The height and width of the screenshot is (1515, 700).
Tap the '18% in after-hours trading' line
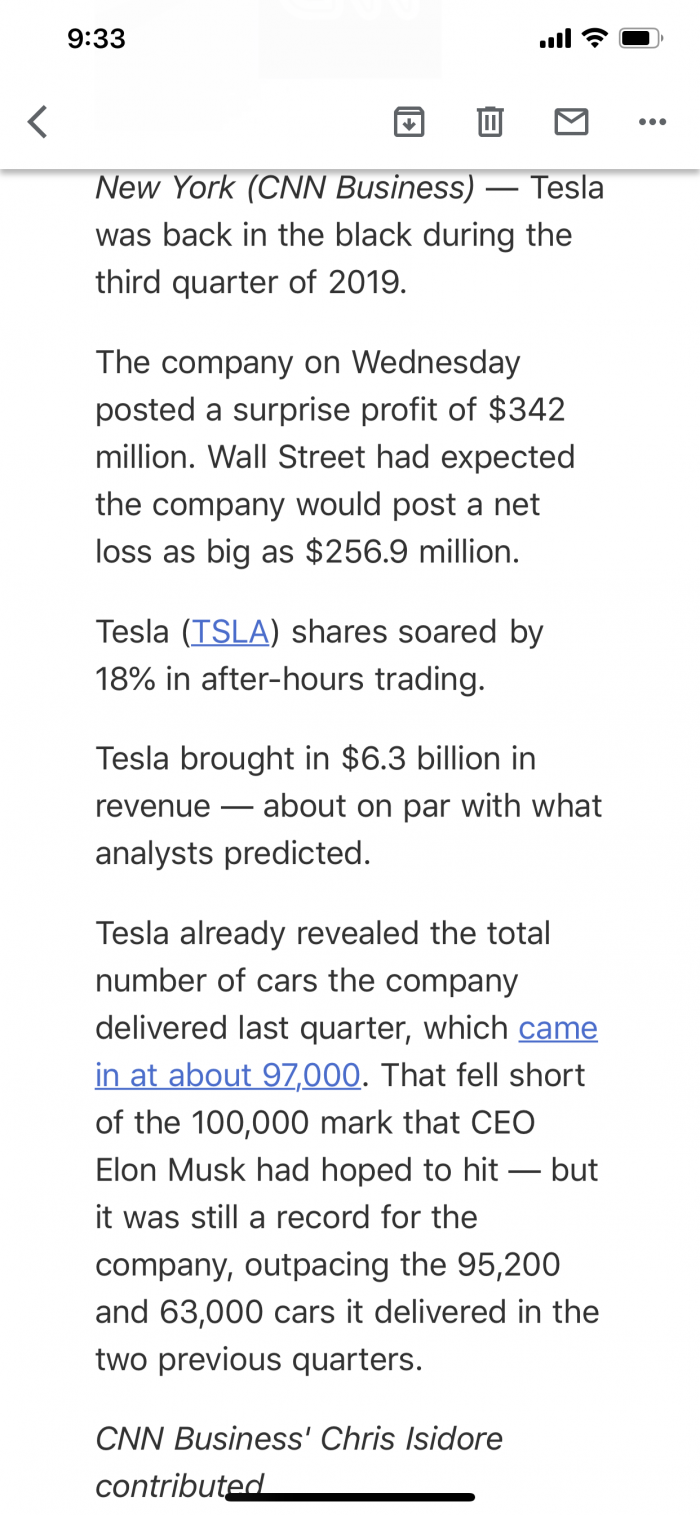[x=290, y=680]
